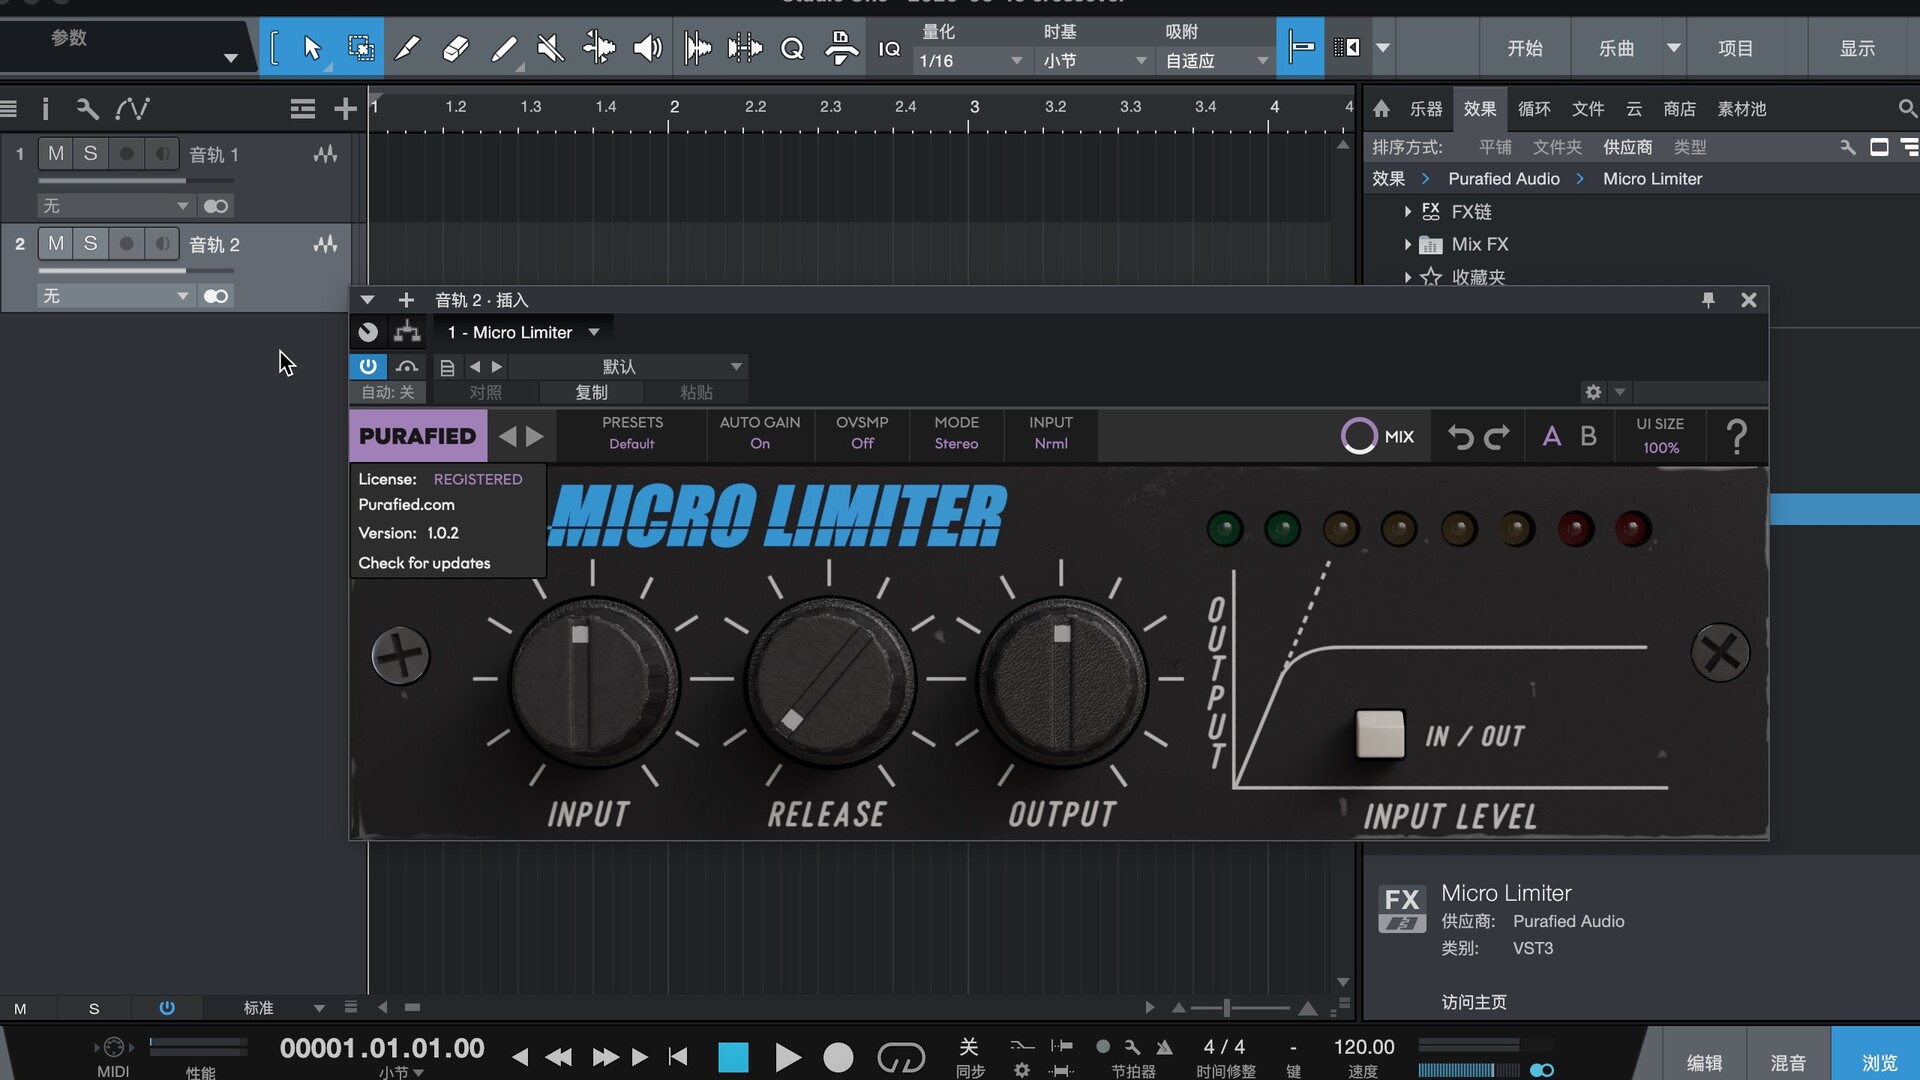The height and width of the screenshot is (1080, 1920).
Task: Click the 开始 button
Action: pos(1524,48)
